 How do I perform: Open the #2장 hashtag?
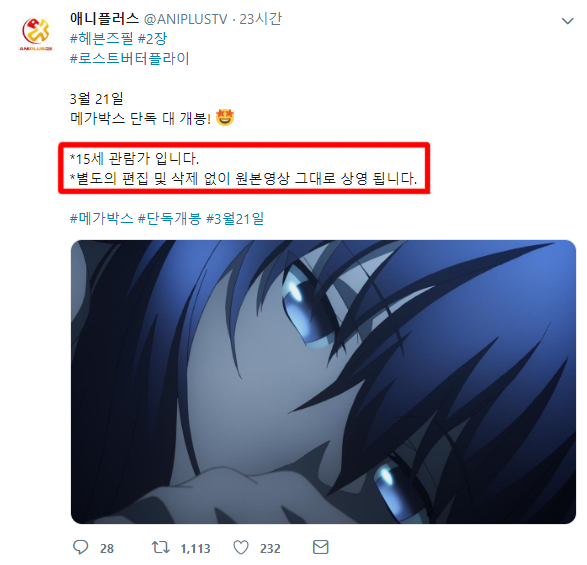[x=152, y=38]
